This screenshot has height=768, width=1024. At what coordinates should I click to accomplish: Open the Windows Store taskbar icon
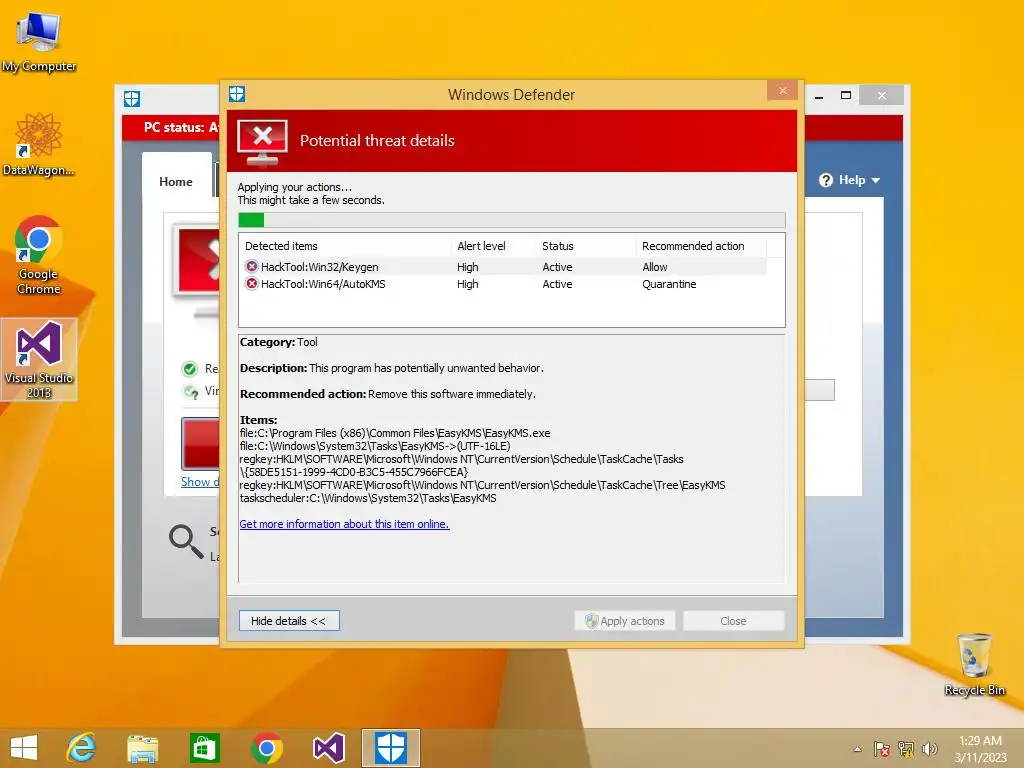[204, 748]
